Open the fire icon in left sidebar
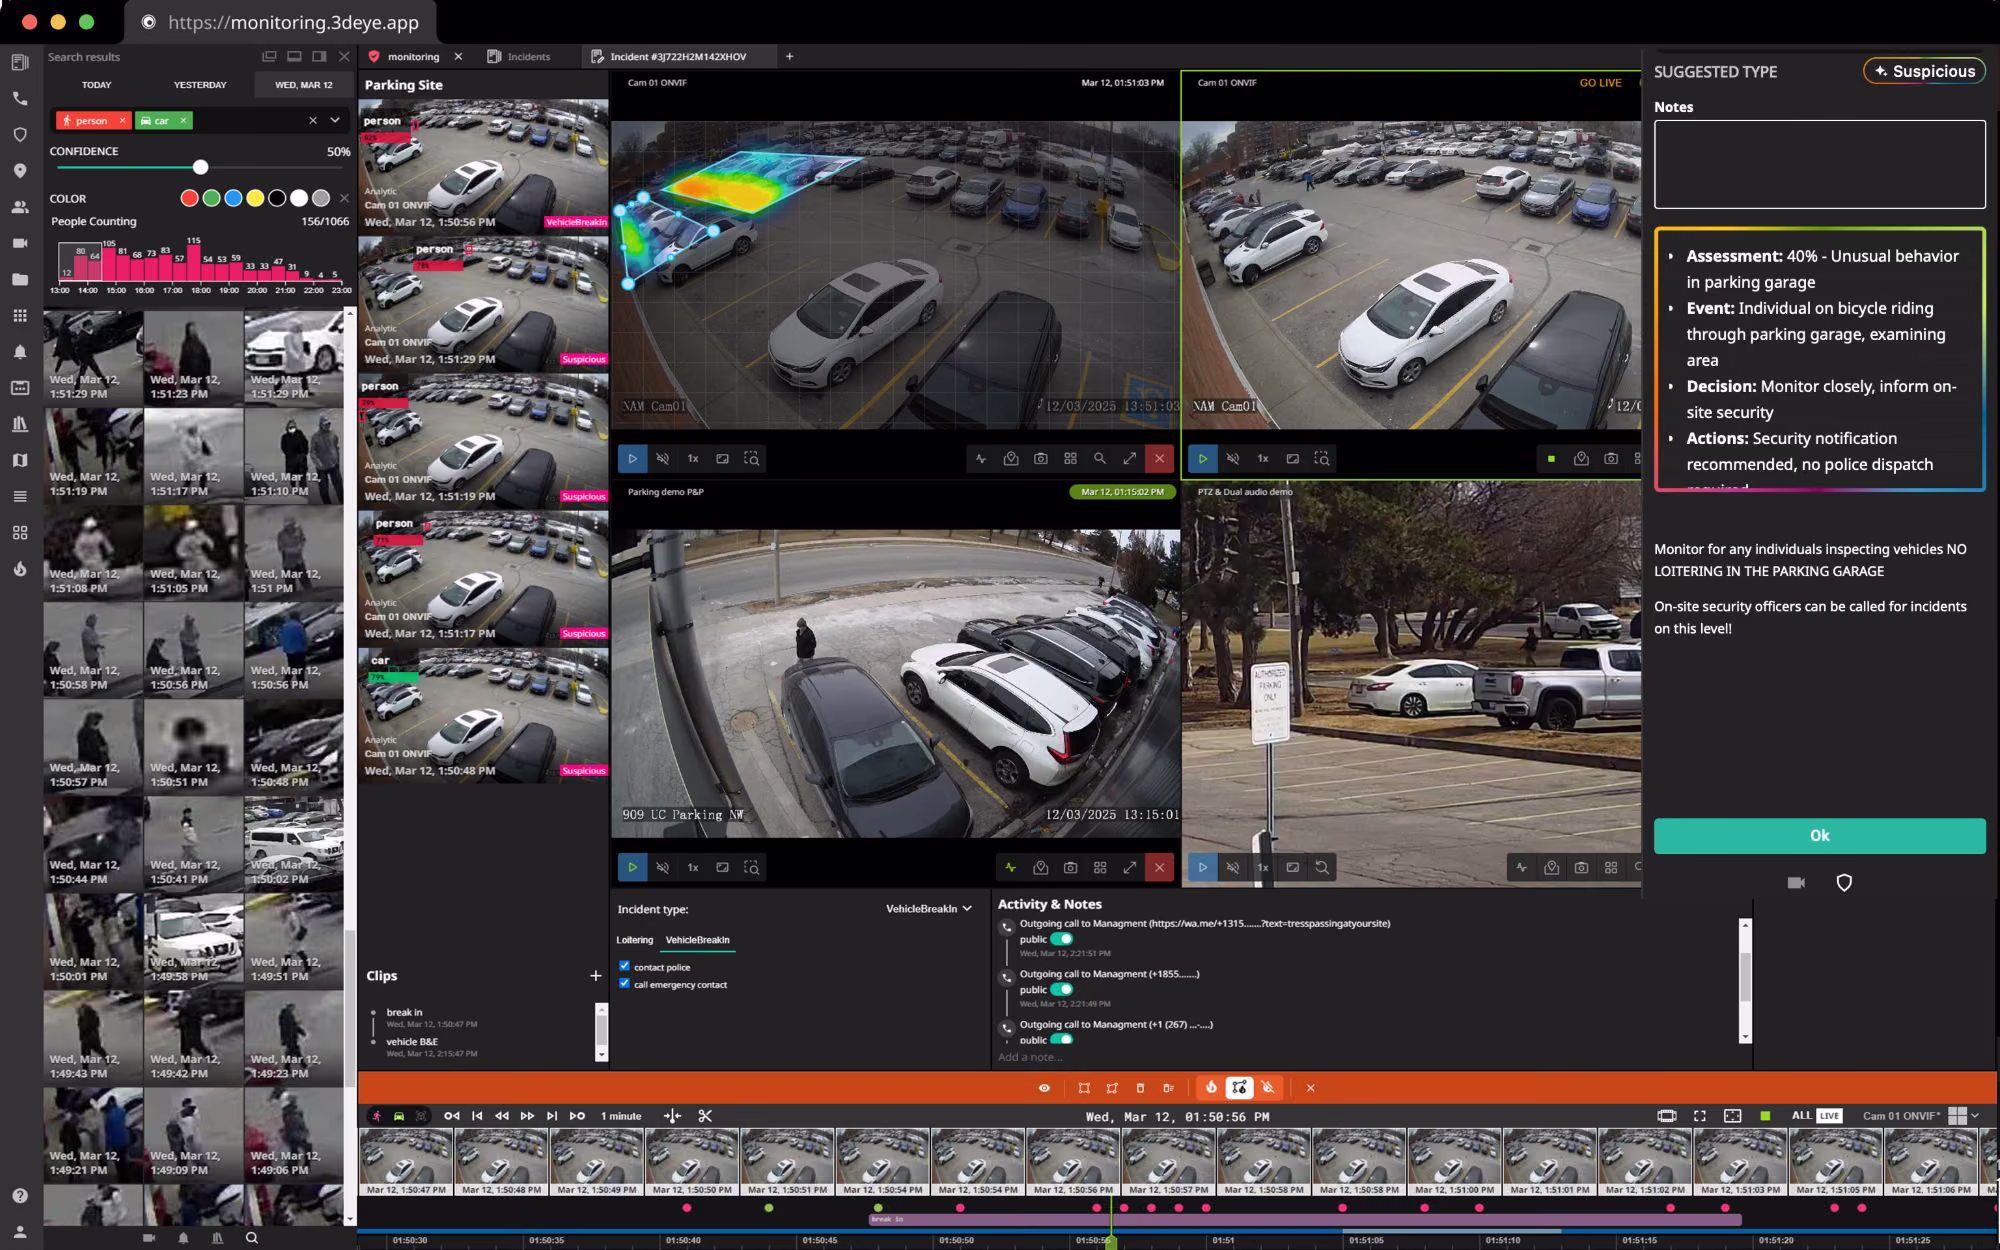The image size is (2000, 1250). (x=20, y=569)
